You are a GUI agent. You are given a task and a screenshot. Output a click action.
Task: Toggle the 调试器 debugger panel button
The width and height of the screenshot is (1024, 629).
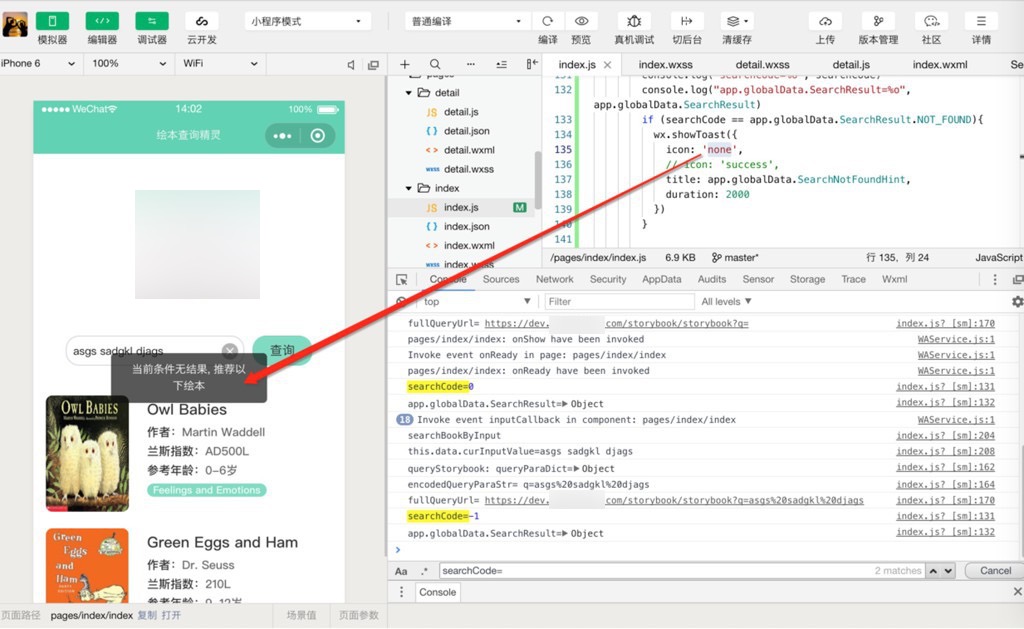pos(152,21)
